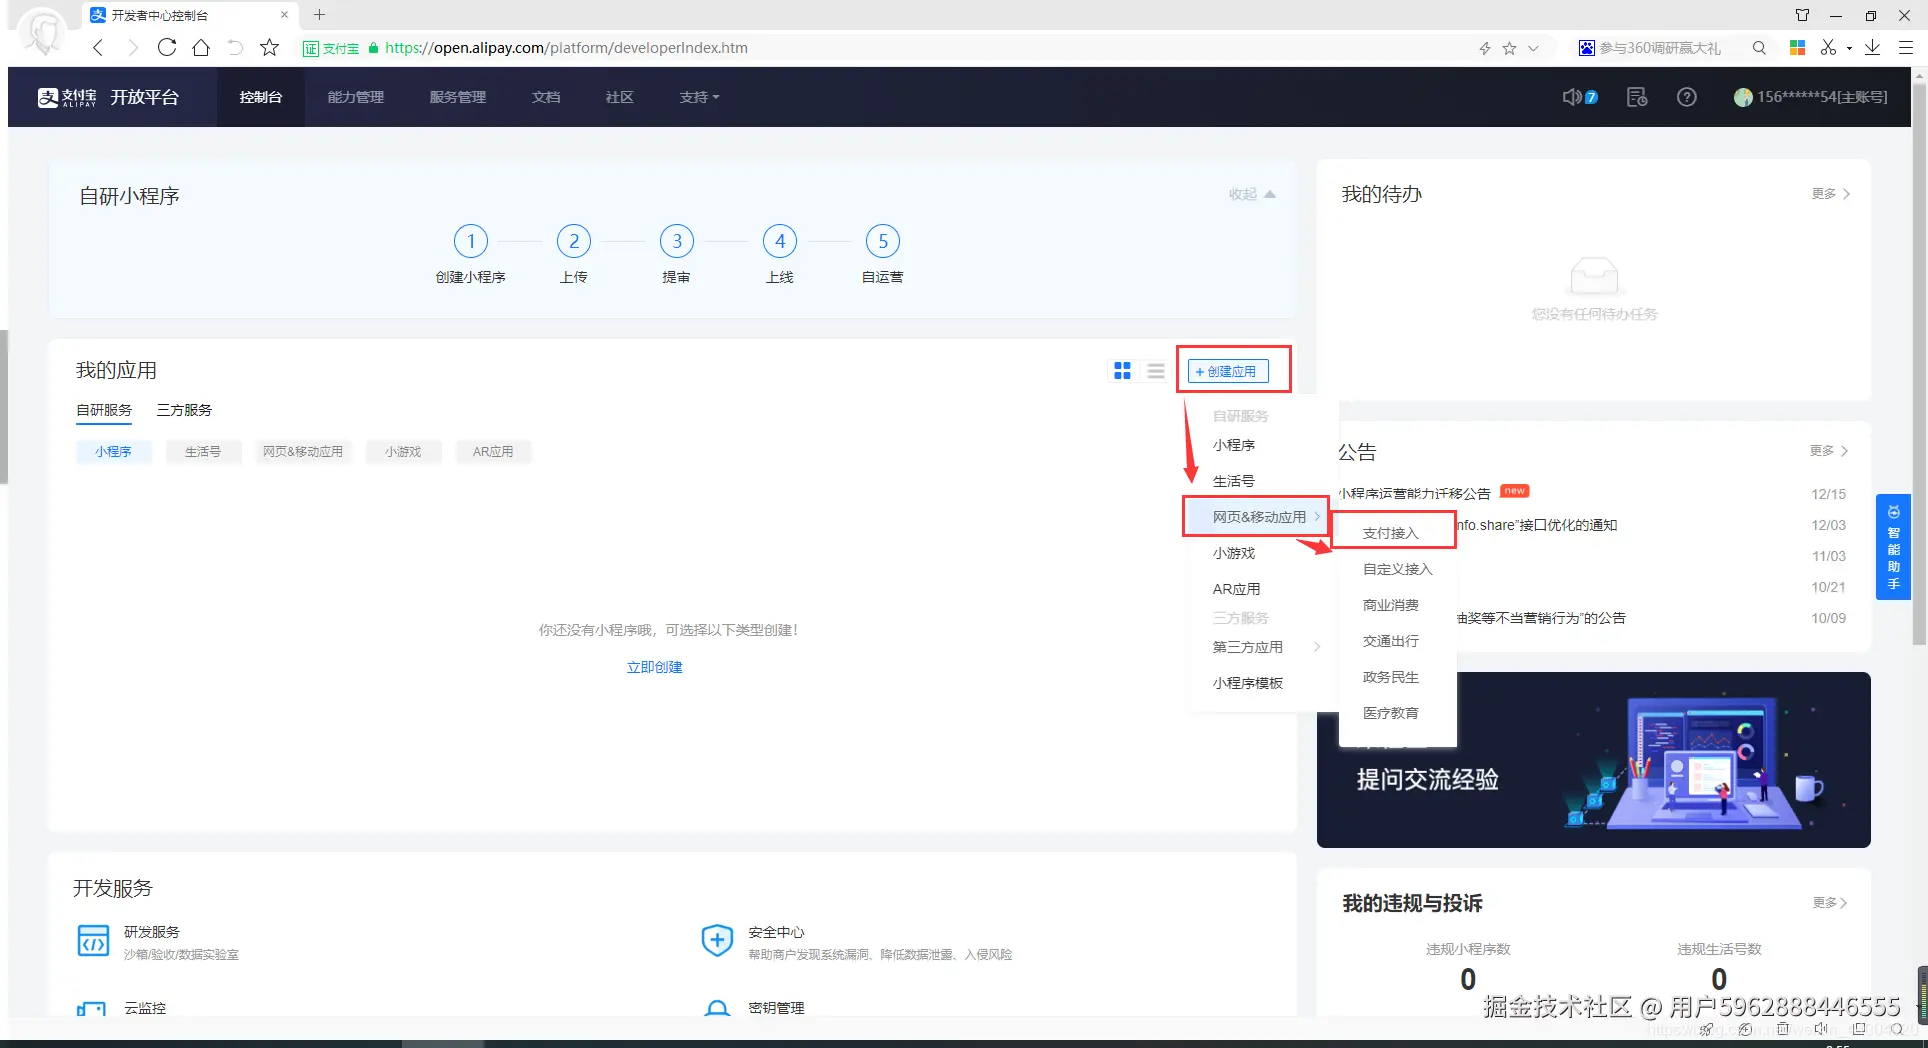Open the browser downloads icon
1928x1048 pixels.
tap(1873, 47)
